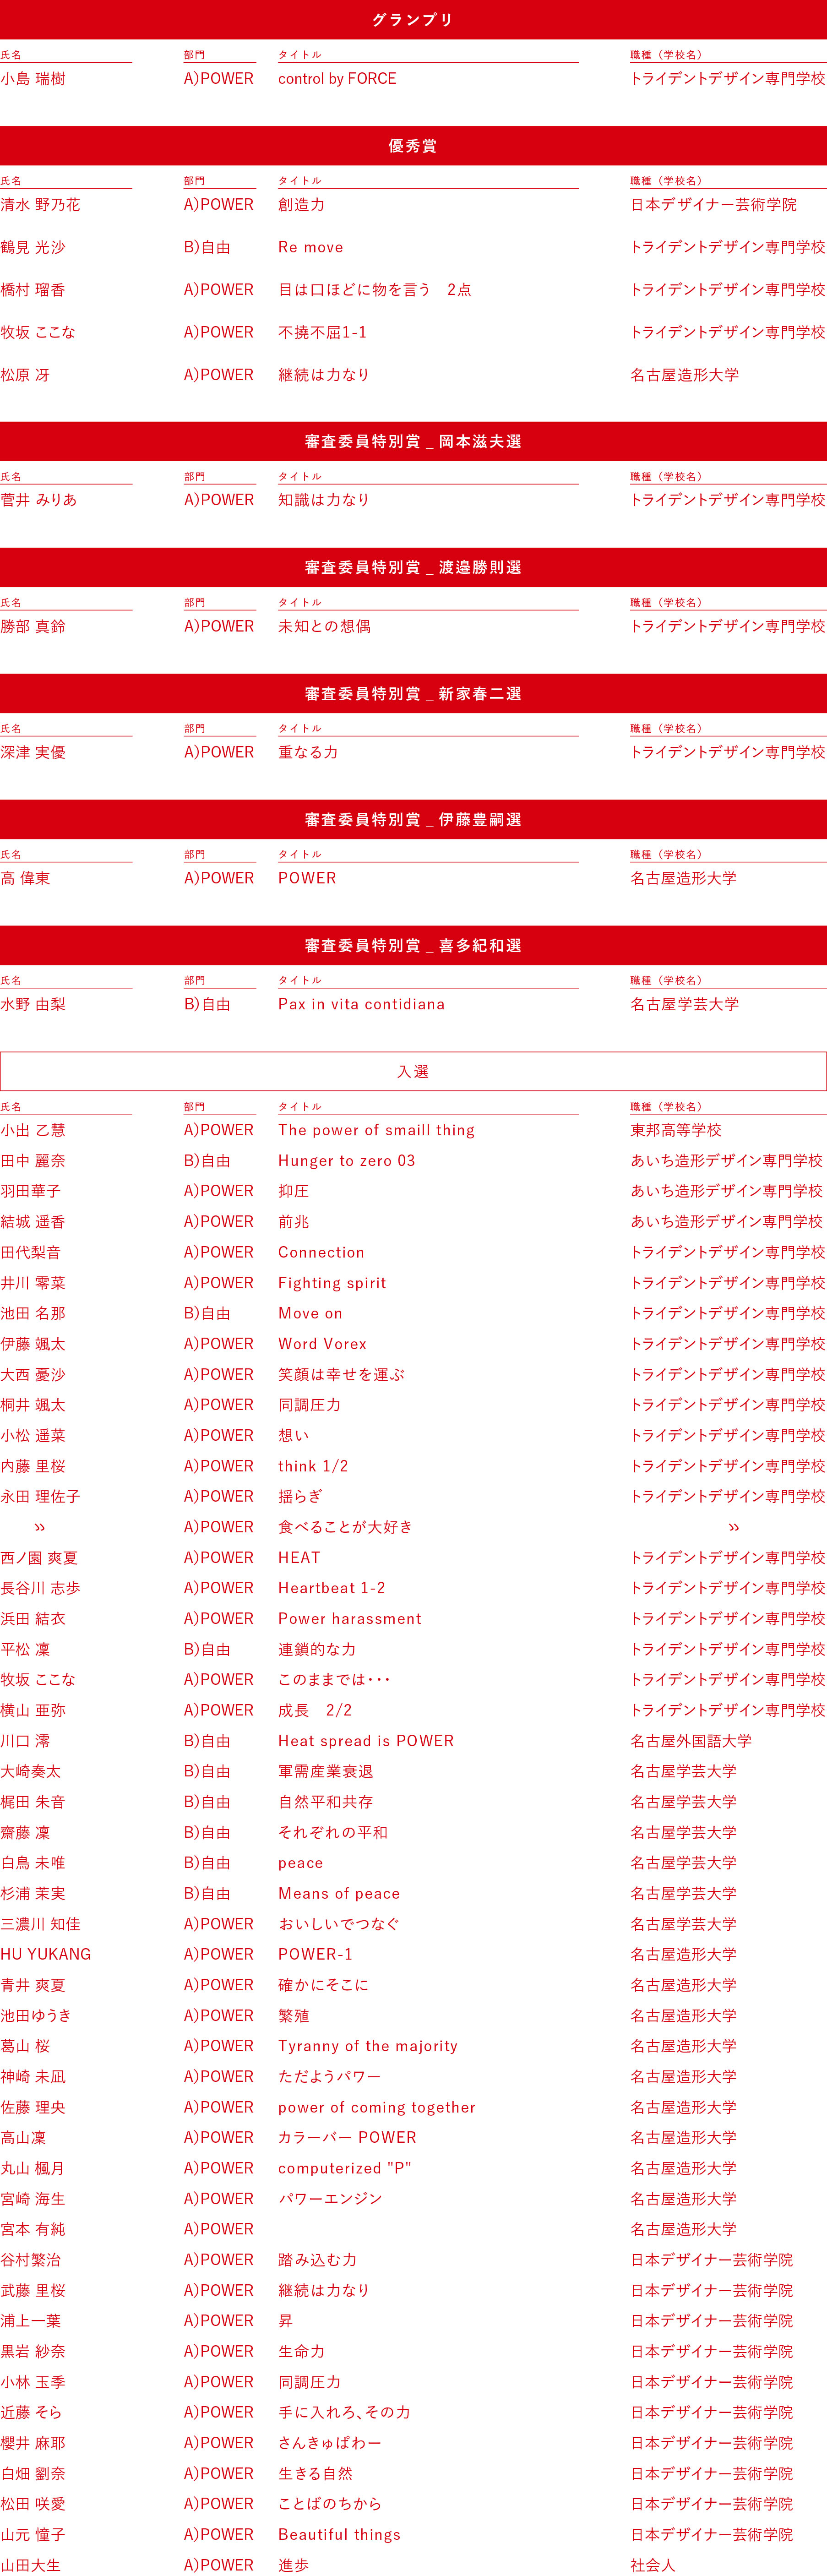
Task: Click the '審査委員特別賞 _ 喜多紀和選' header
Action: pos(413,946)
